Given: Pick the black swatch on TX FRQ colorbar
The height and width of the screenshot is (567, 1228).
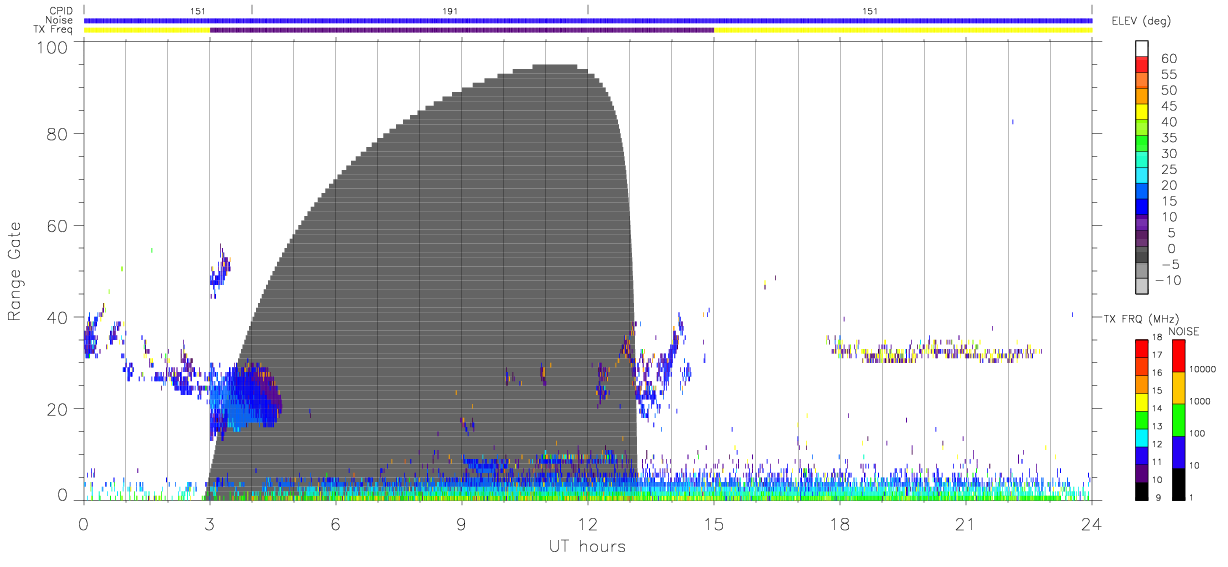Looking at the screenshot, I should tap(1141, 490).
